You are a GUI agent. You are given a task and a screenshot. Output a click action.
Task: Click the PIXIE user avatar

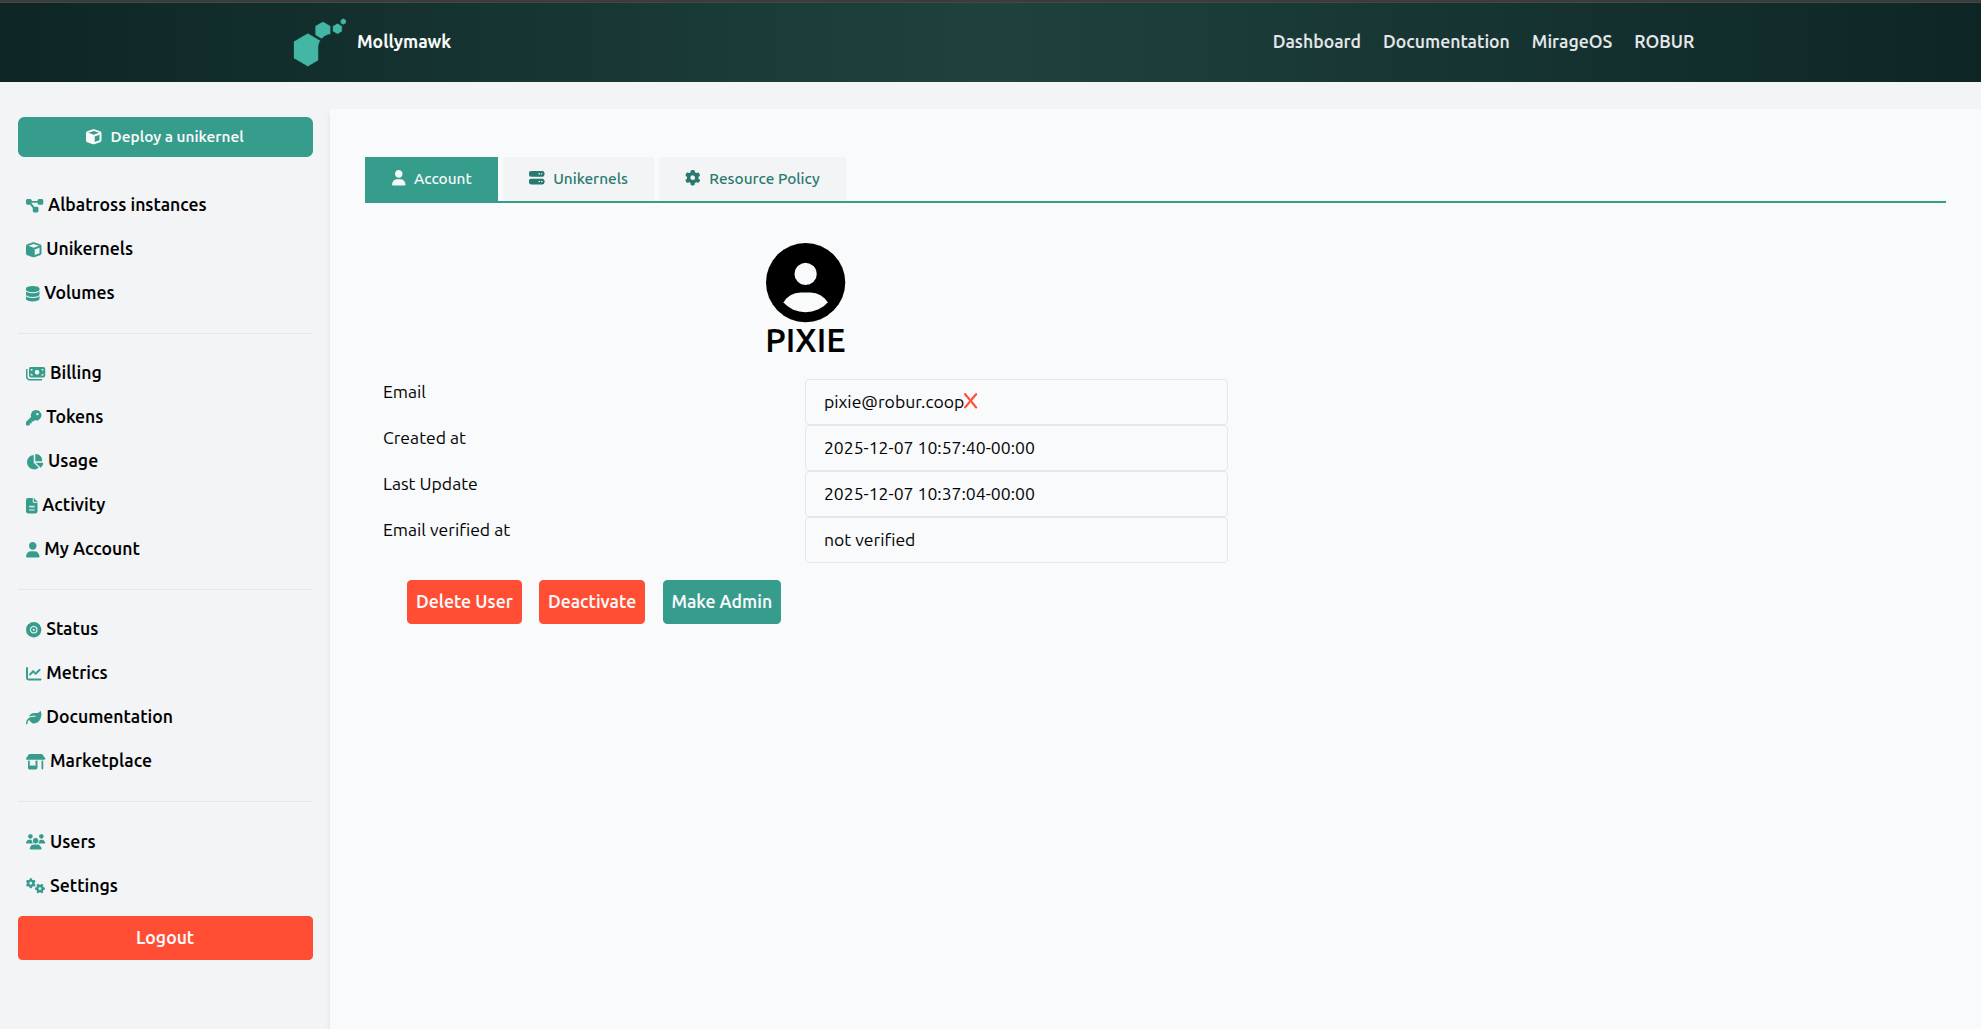(805, 282)
